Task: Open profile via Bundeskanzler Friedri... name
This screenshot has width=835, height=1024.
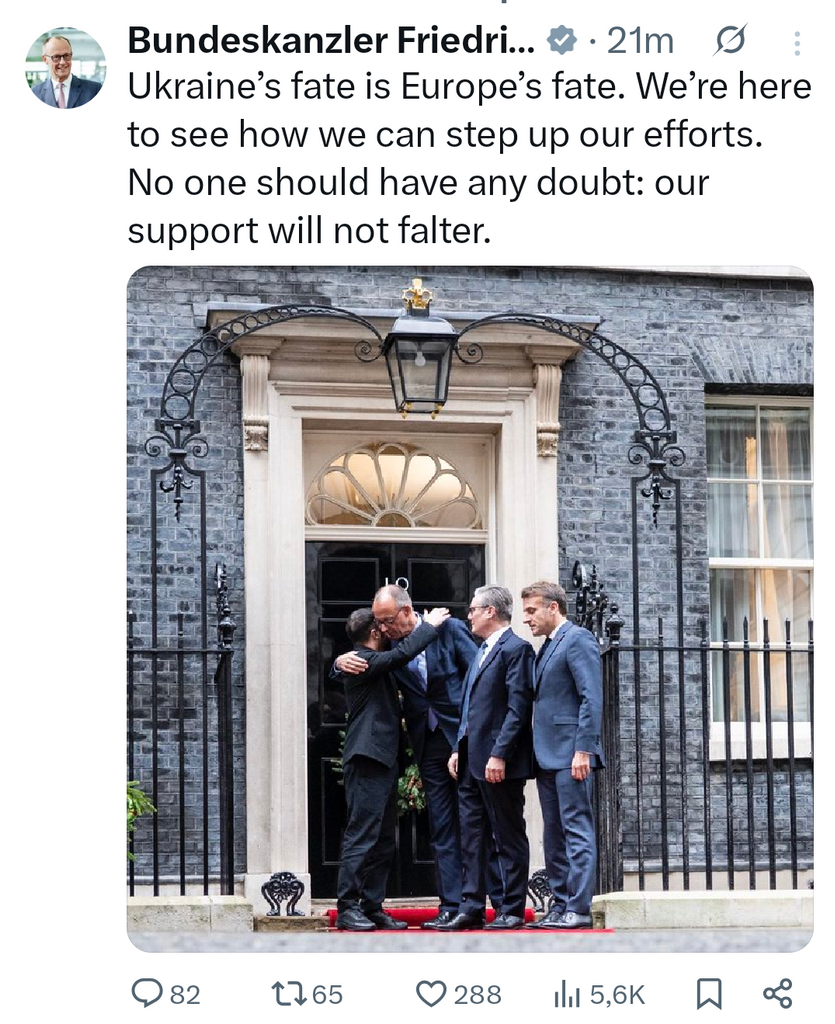Action: tap(332, 41)
